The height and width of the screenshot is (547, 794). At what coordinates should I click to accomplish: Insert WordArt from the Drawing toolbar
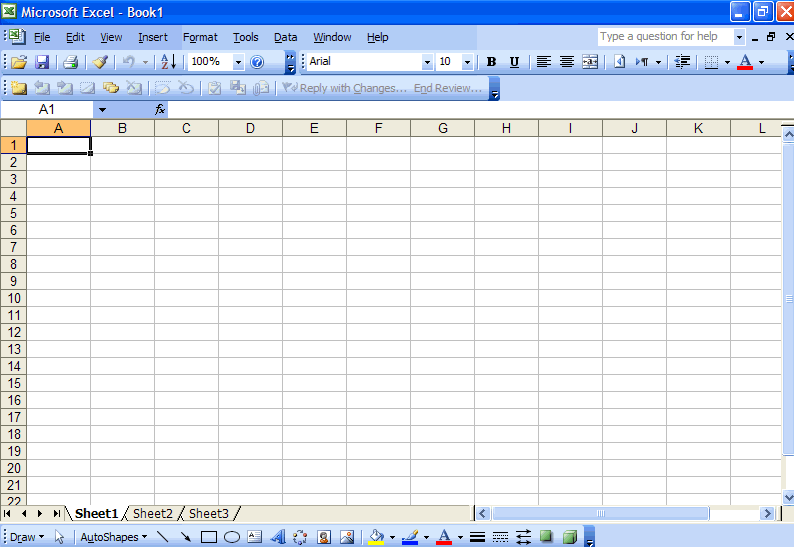point(277,537)
